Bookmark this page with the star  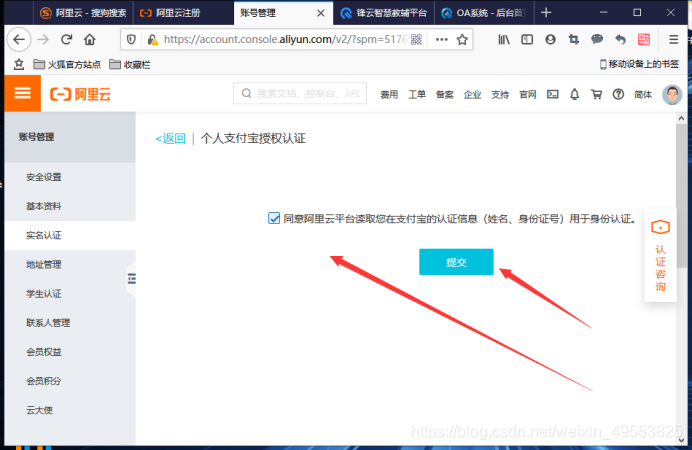(x=462, y=40)
